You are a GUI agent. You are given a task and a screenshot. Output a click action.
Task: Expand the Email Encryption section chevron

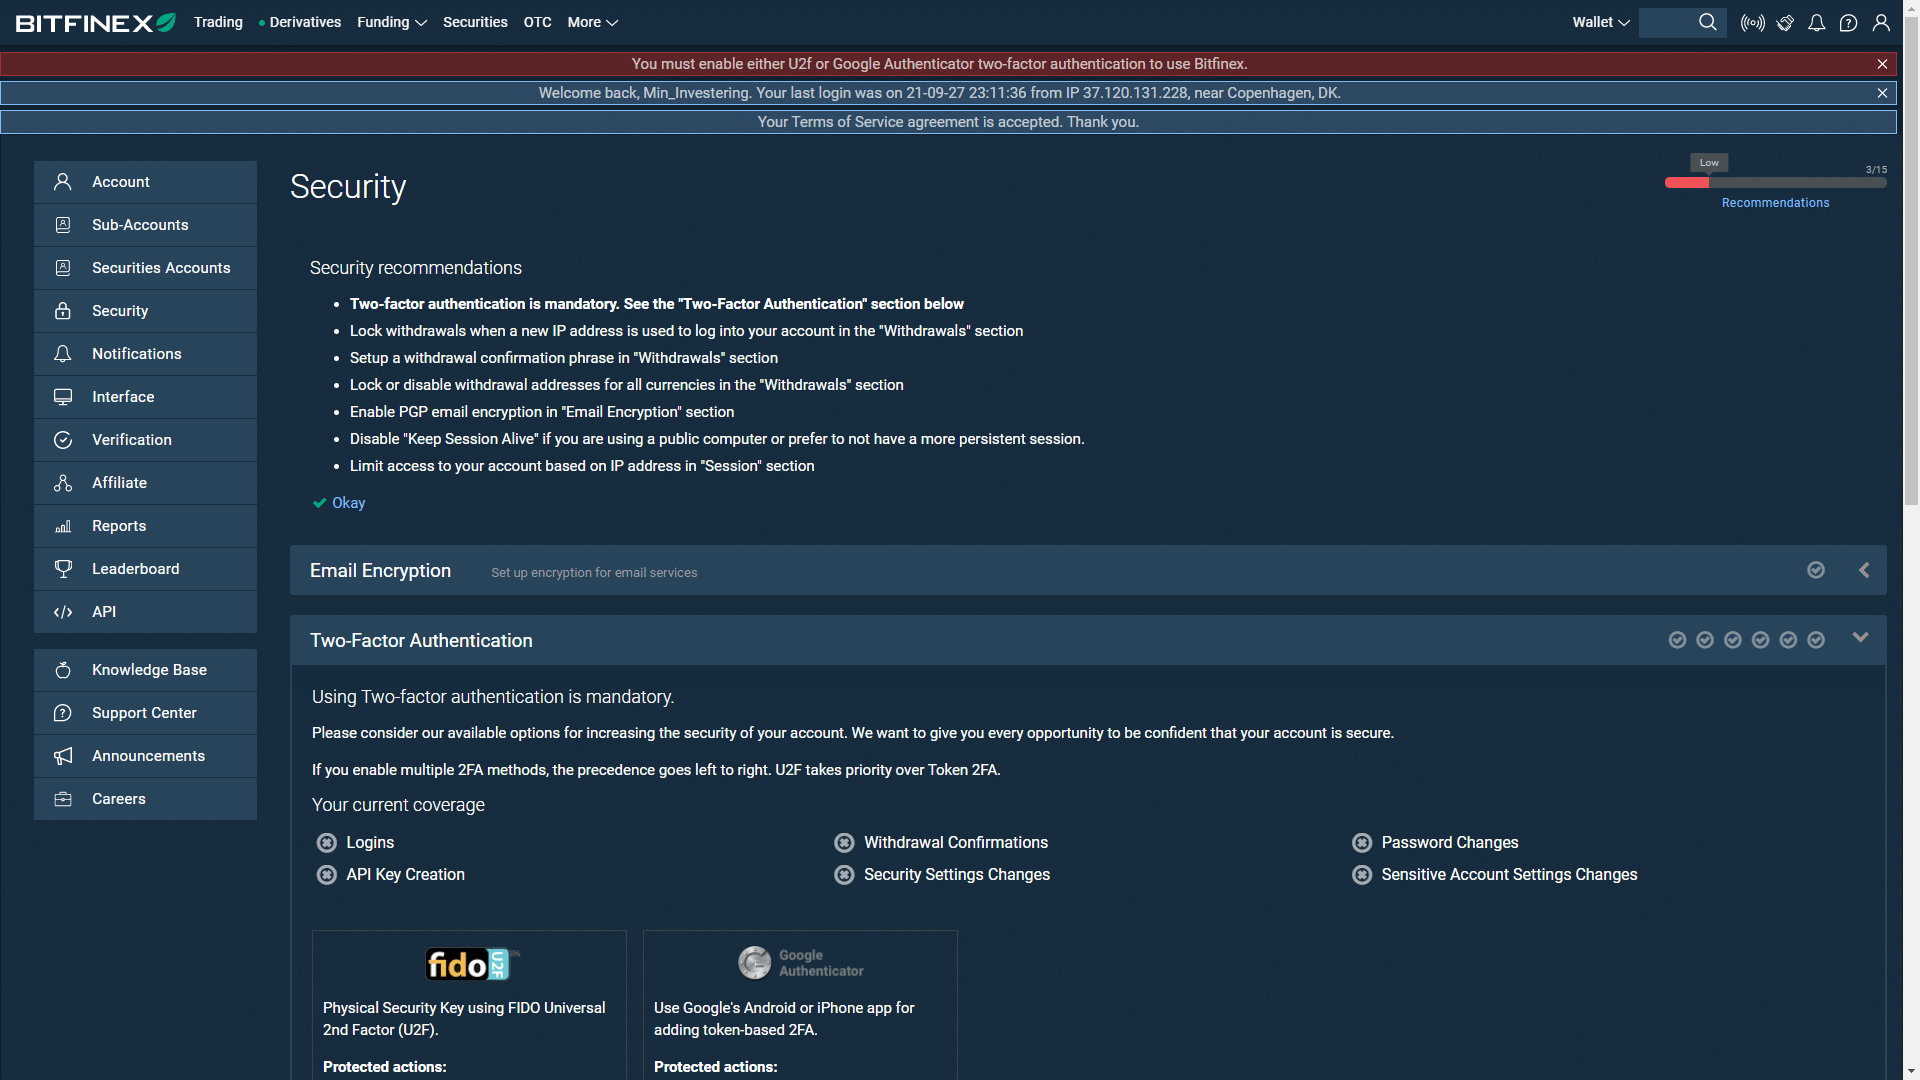1864,570
